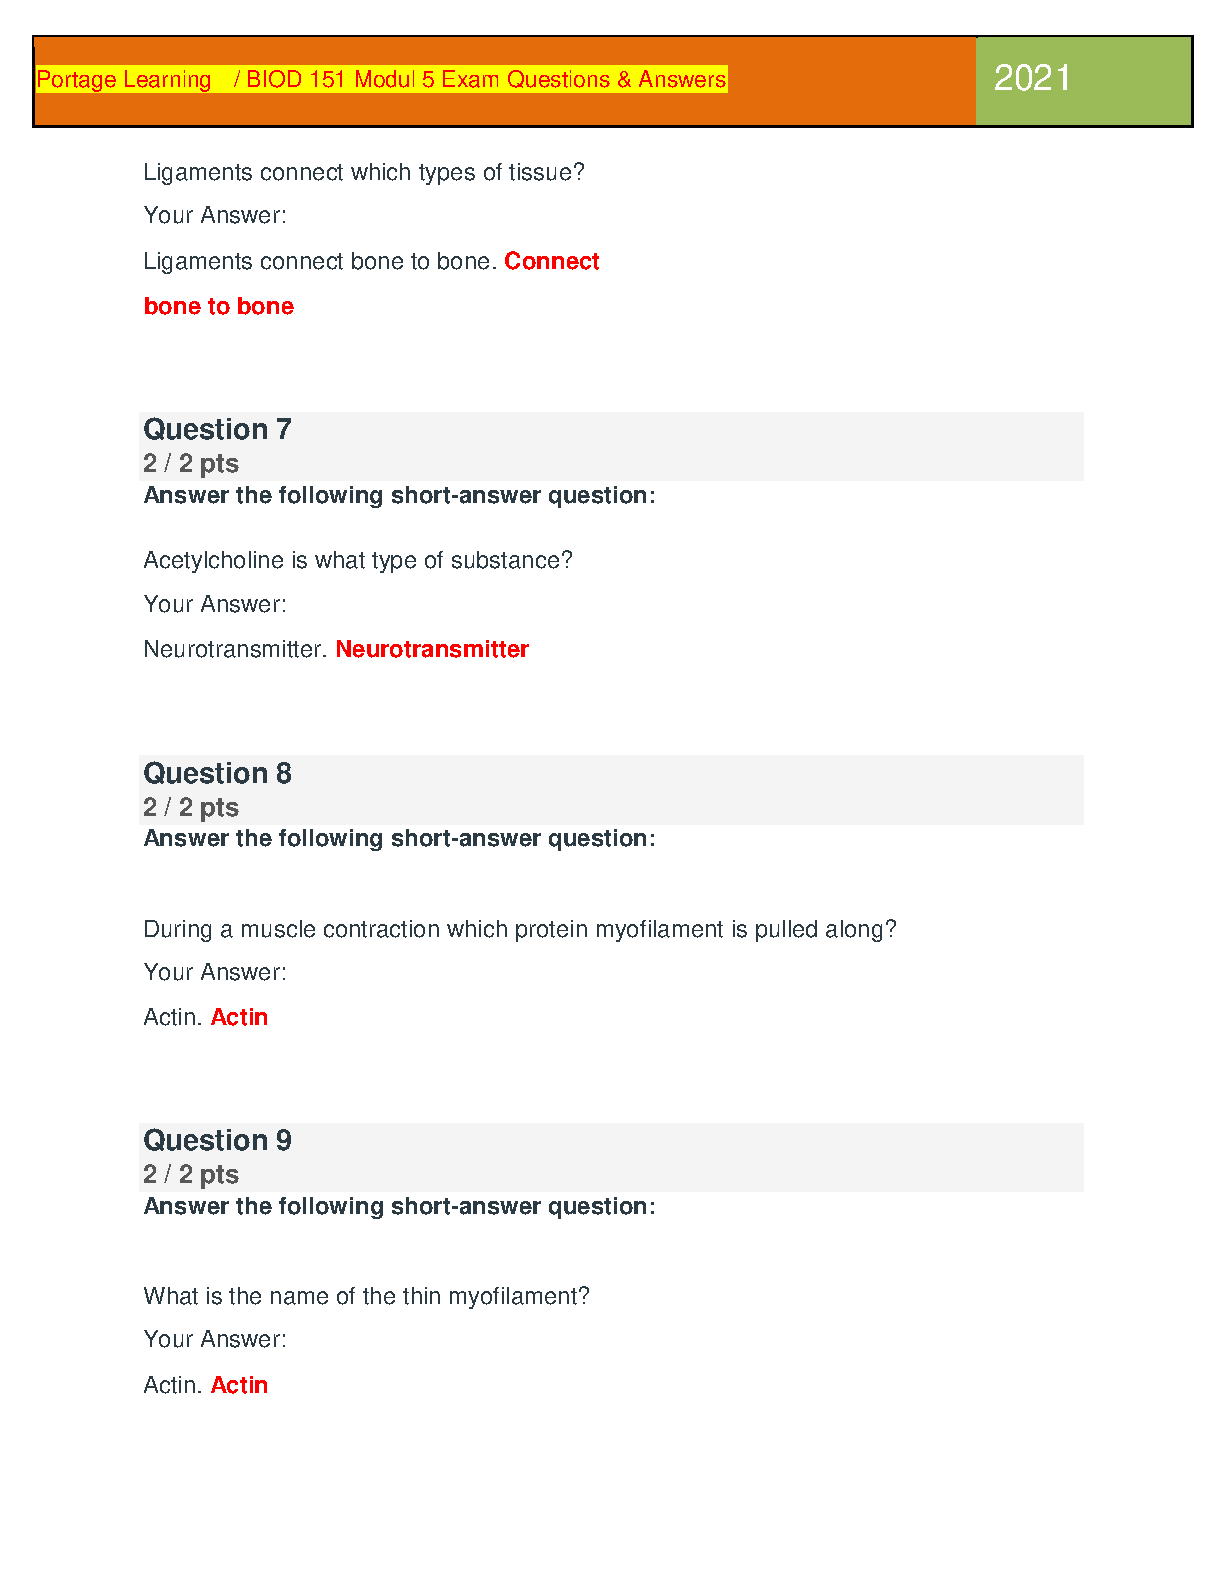Click the Portage Learning header title
Screen dimensions: 1224x1584
[x=381, y=79]
